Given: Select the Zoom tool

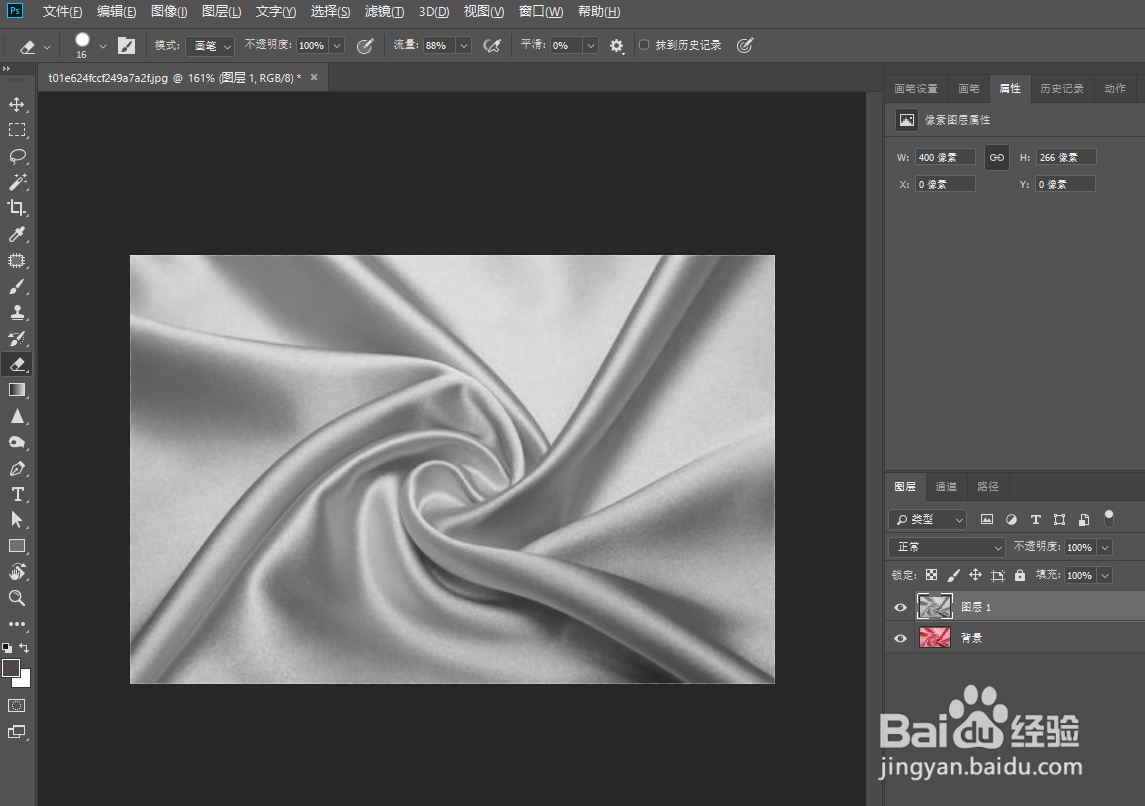Looking at the screenshot, I should 17,598.
